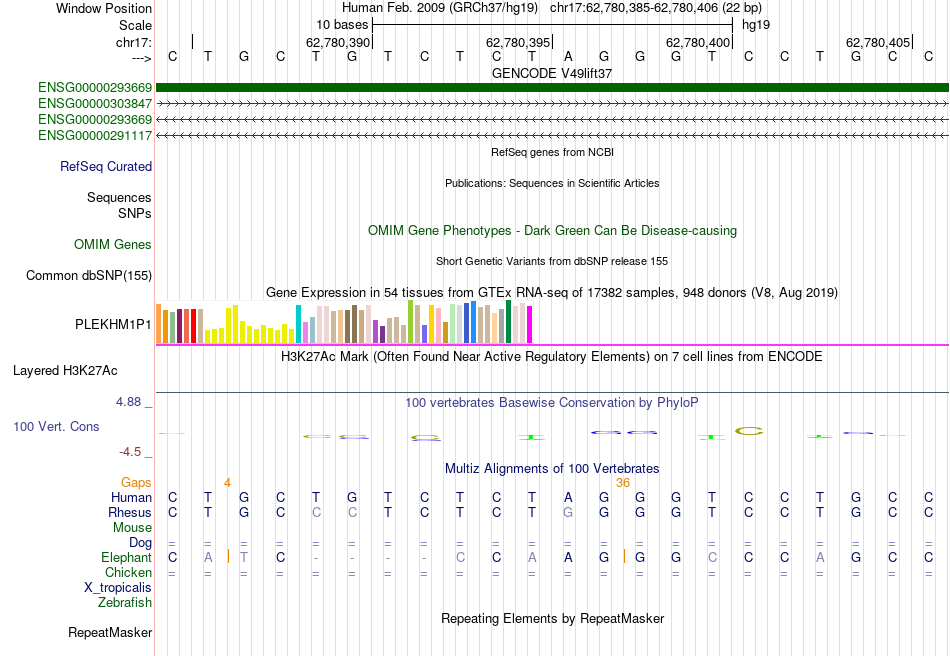Click the Sequences track label
950x656 pixels.
point(119,197)
